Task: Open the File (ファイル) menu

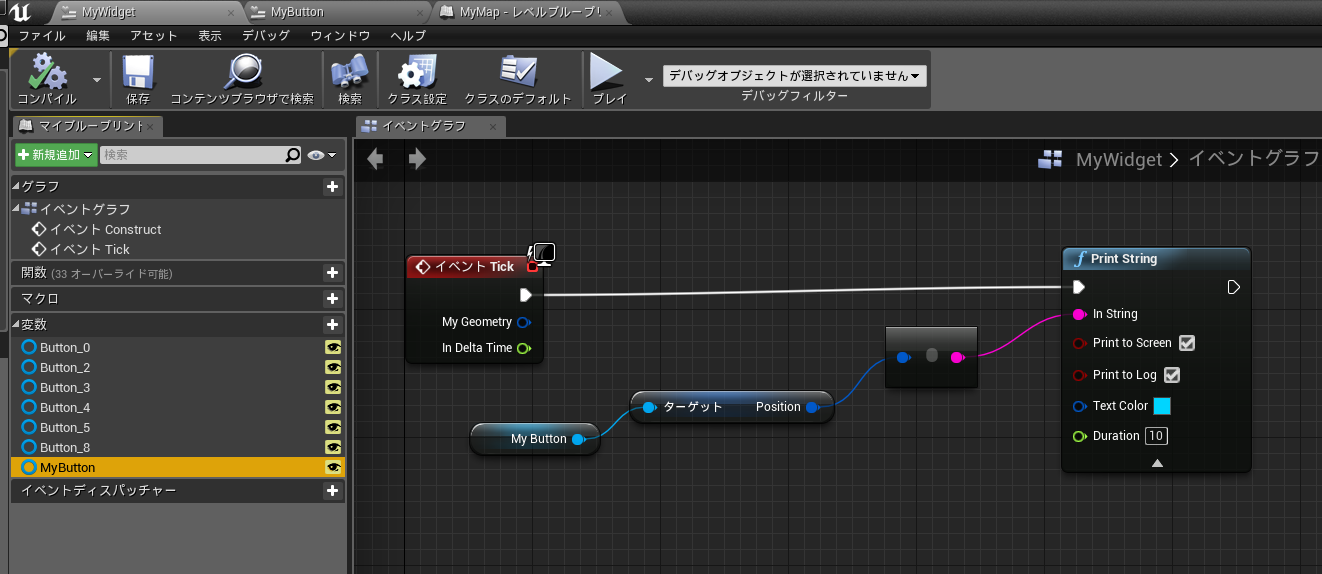Action: [x=42, y=35]
